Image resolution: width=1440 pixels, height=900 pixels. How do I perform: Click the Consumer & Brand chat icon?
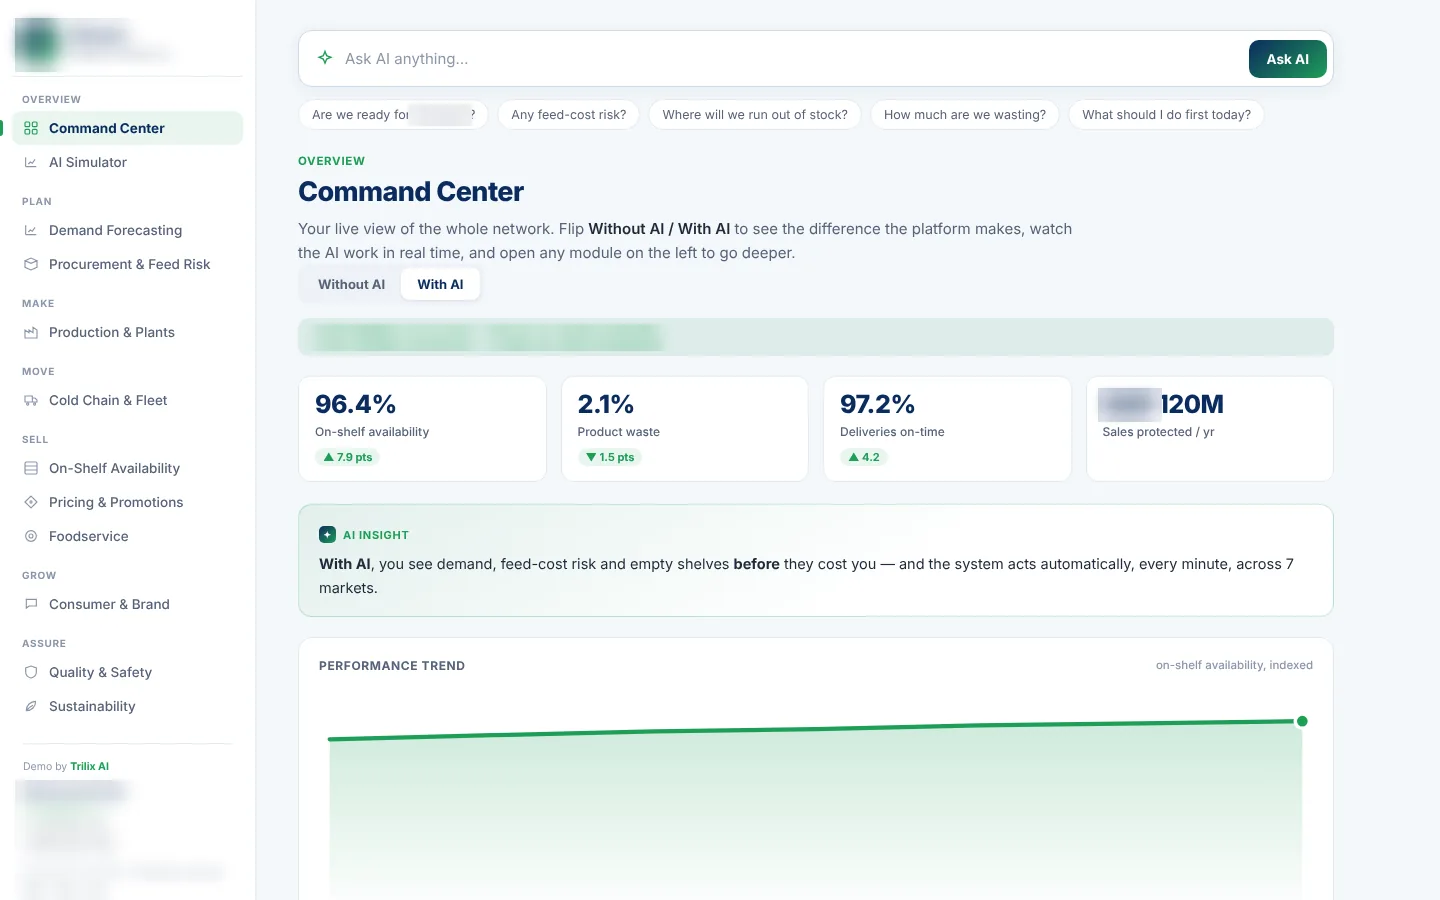(x=31, y=604)
